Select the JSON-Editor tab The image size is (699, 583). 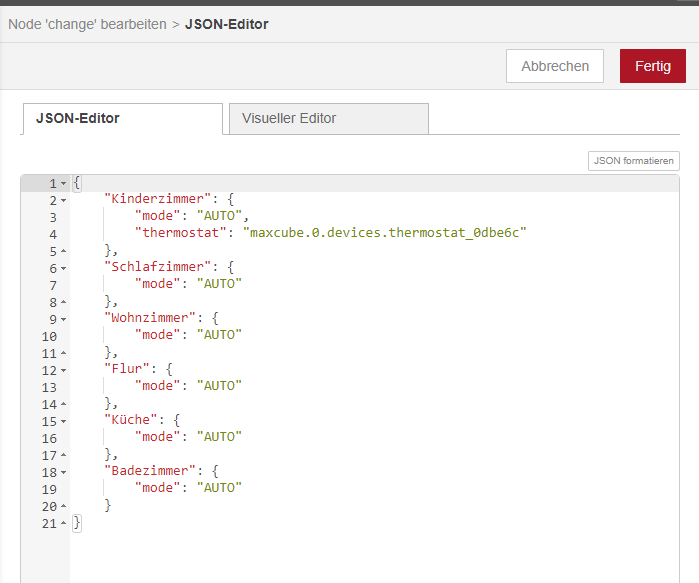(123, 119)
